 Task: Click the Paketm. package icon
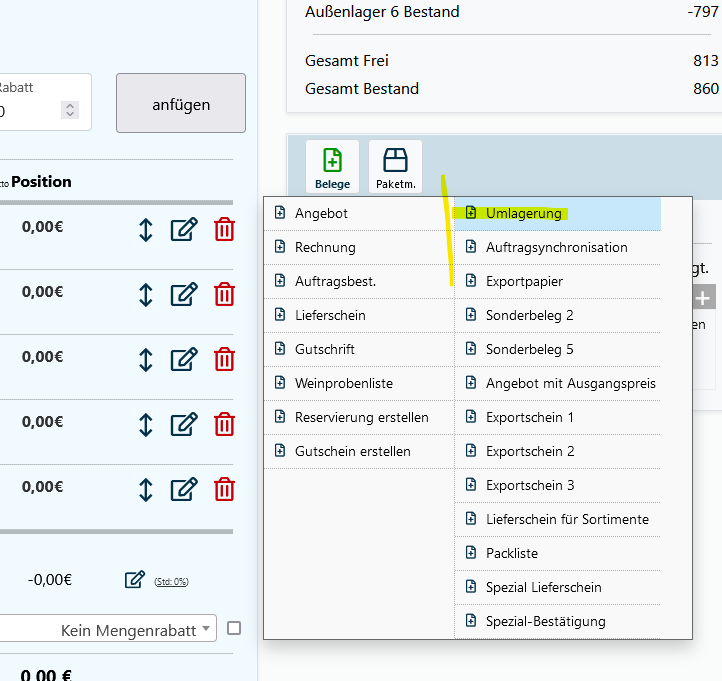click(x=395, y=167)
